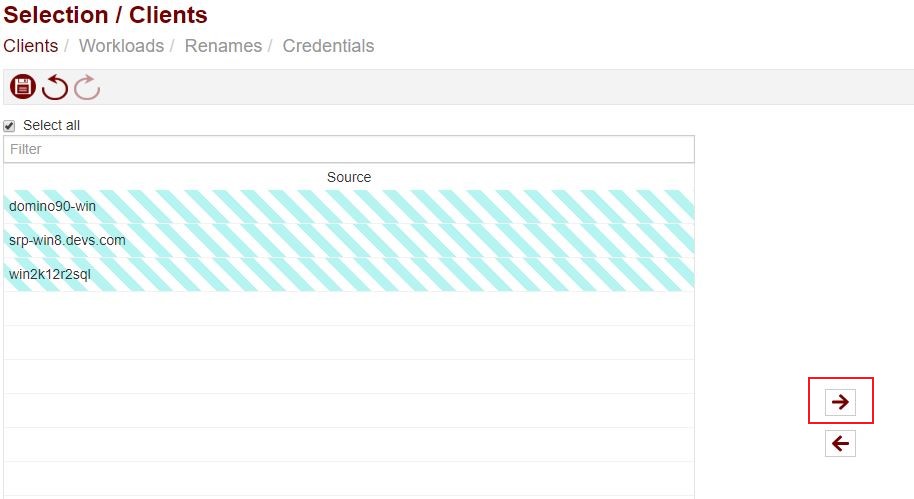Click the empty grey toolbar area right of Redo
Viewport: 914px width, 499px height.
[x=500, y=87]
